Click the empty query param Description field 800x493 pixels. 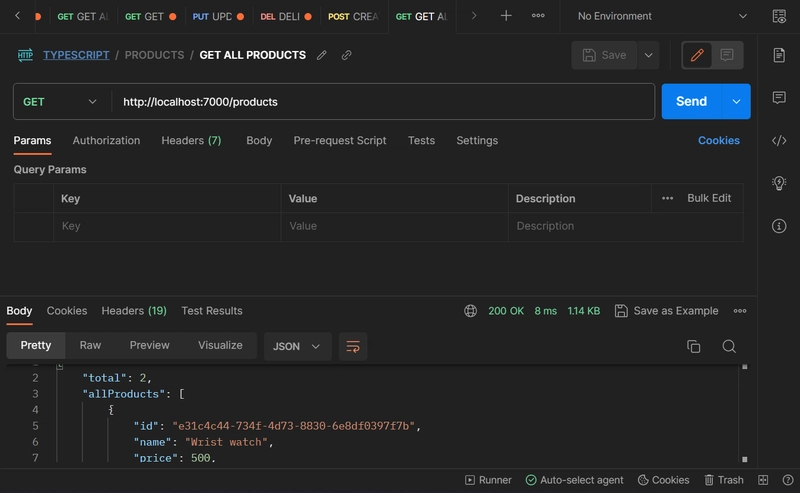pyautogui.click(x=626, y=226)
